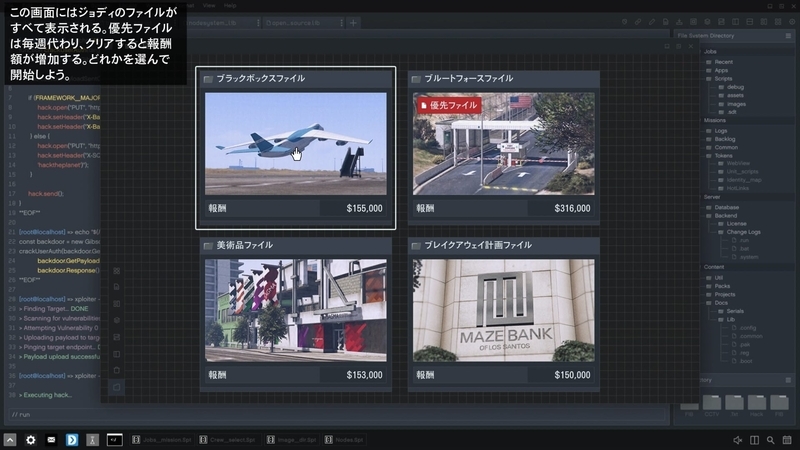This screenshot has height=450, width=800.
Task: Open the Txt folder in bottom panel
Action: pos(734,406)
